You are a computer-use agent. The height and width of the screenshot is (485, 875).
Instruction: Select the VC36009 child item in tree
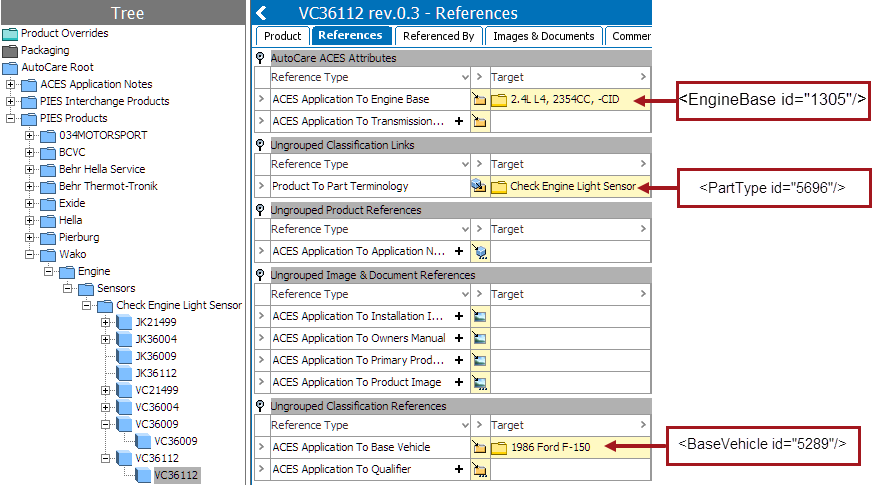[x=176, y=441]
